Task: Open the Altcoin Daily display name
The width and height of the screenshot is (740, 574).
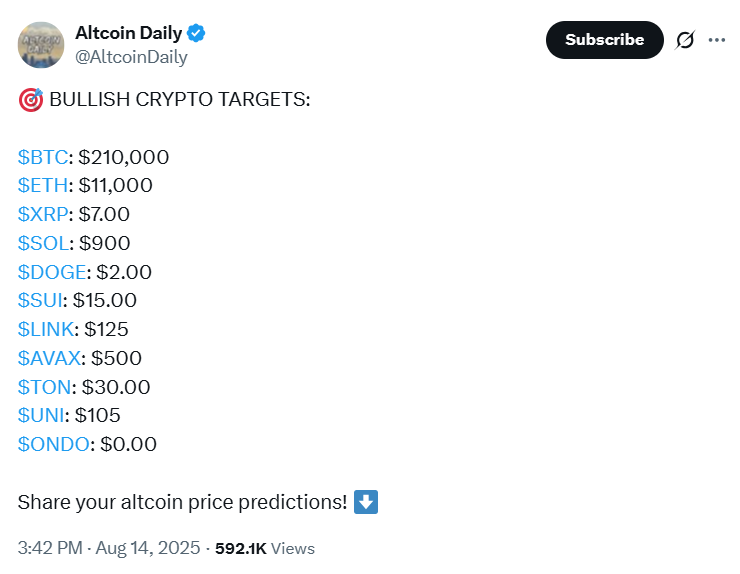Action: (130, 33)
